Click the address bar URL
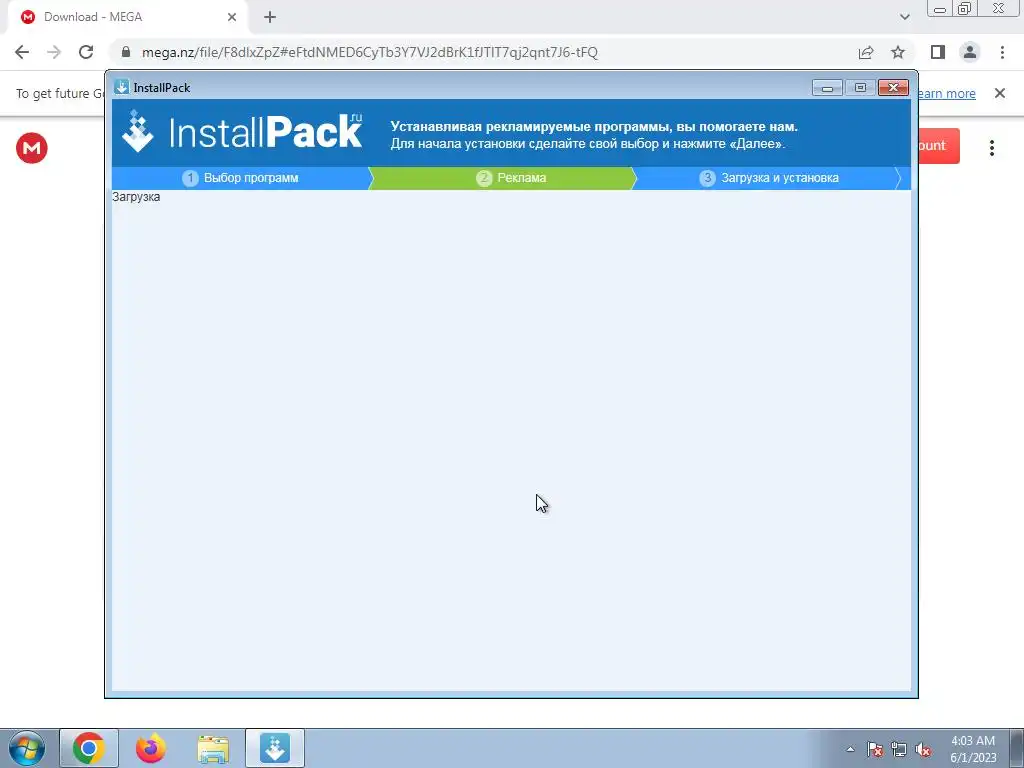 point(370,52)
